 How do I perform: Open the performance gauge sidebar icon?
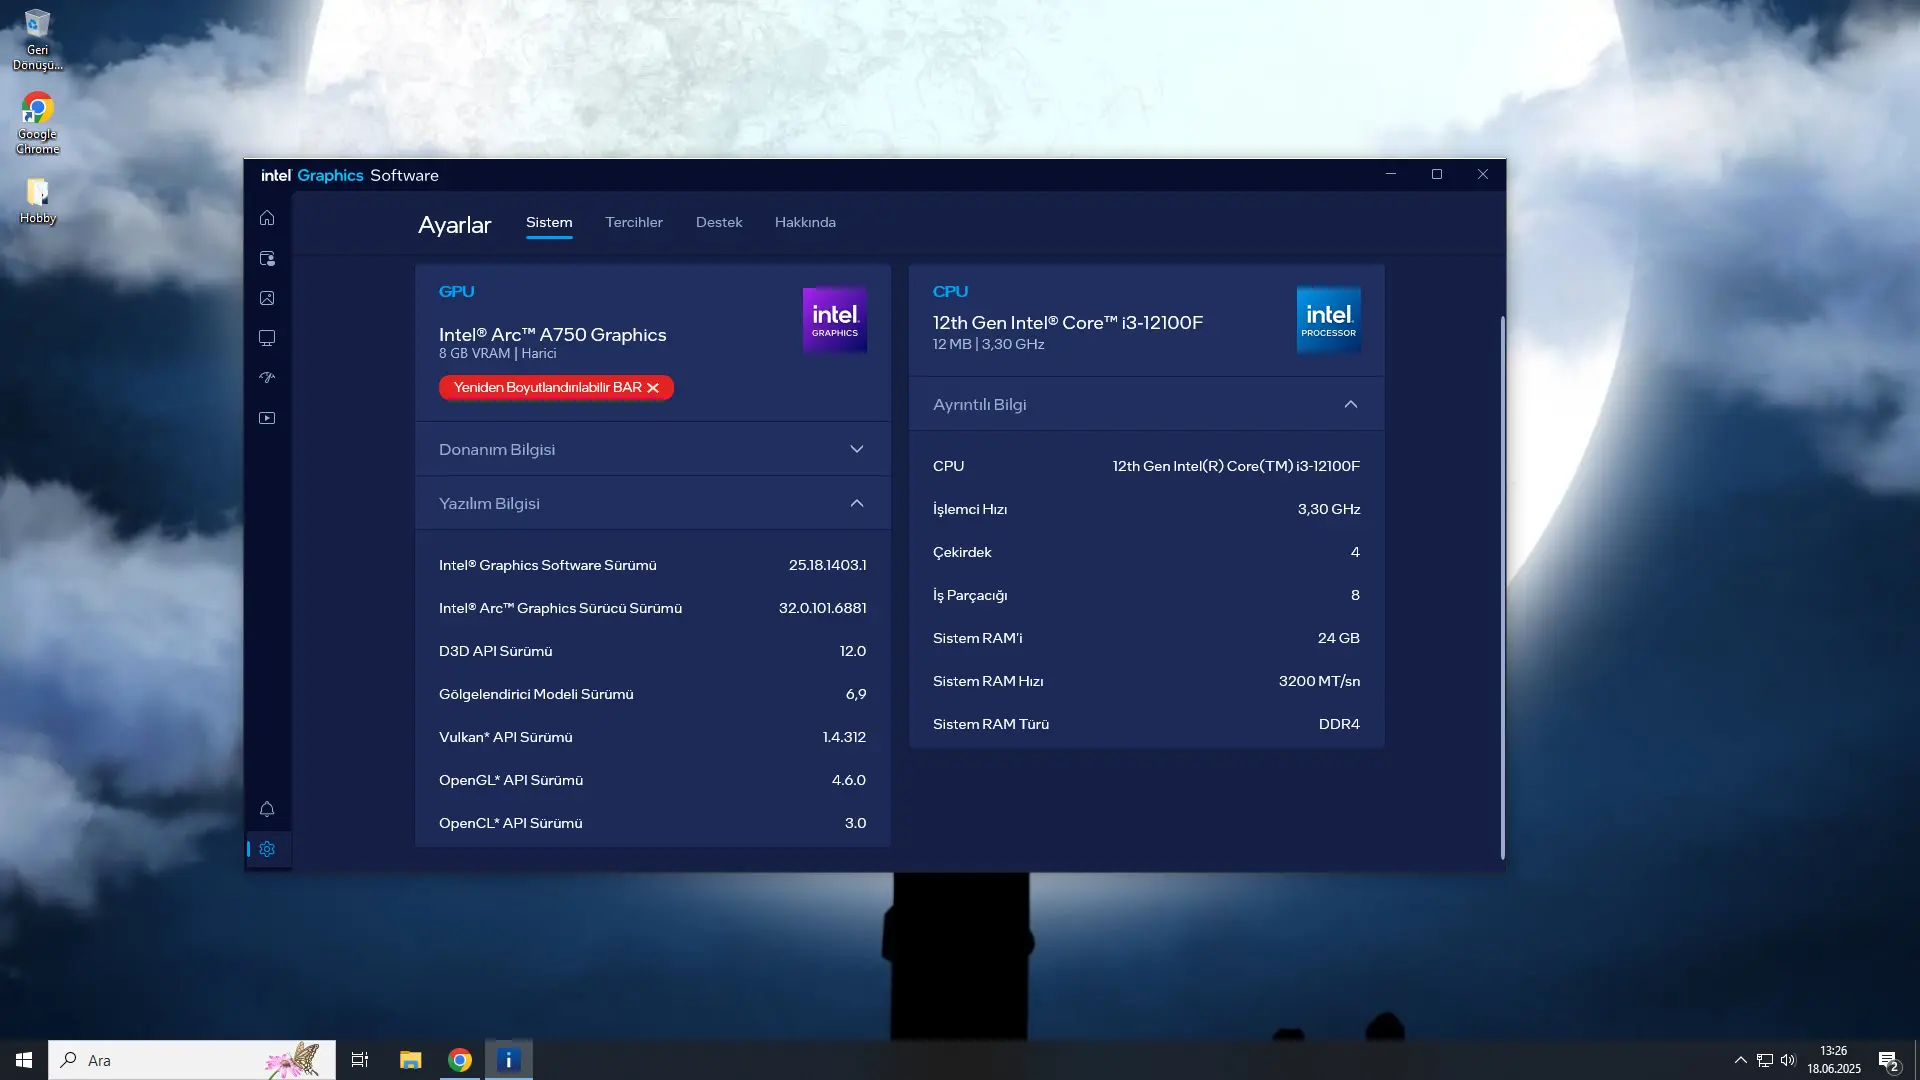267,378
